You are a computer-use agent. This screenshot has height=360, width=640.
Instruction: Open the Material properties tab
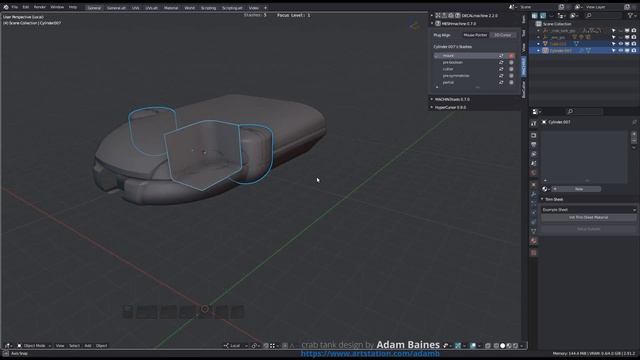click(x=533, y=241)
